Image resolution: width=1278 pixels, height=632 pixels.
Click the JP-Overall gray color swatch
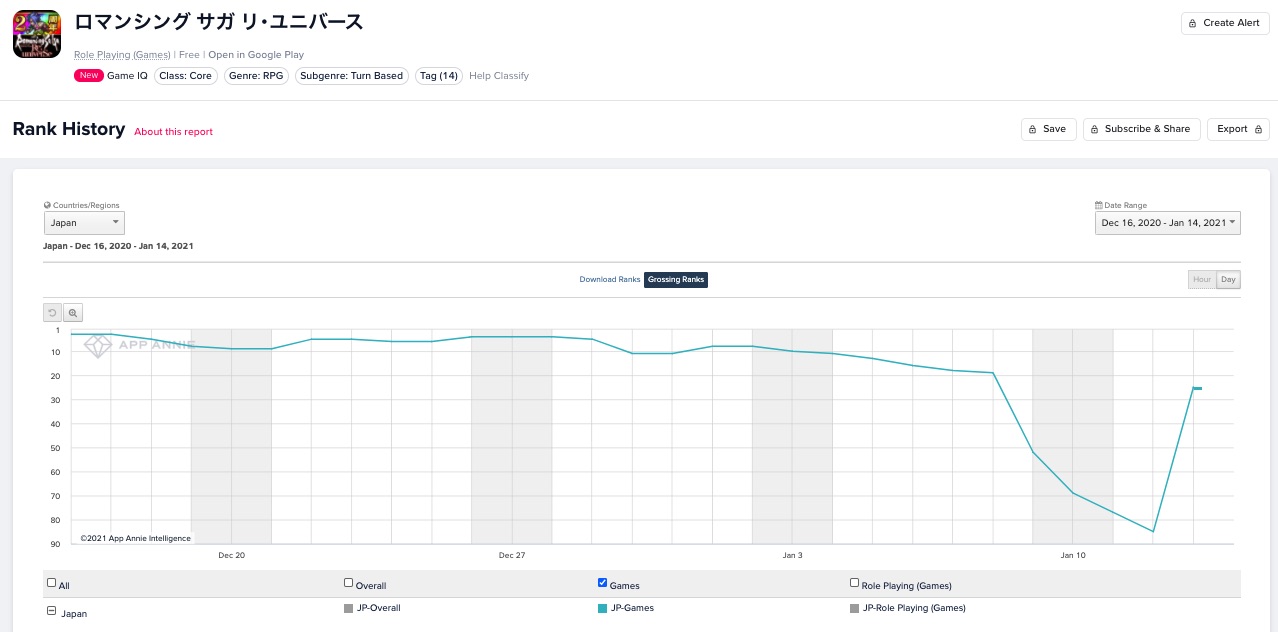348,608
